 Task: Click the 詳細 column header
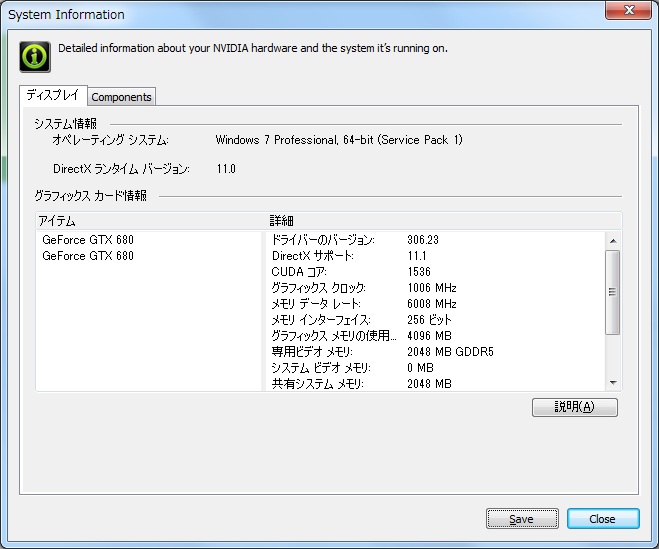443,221
